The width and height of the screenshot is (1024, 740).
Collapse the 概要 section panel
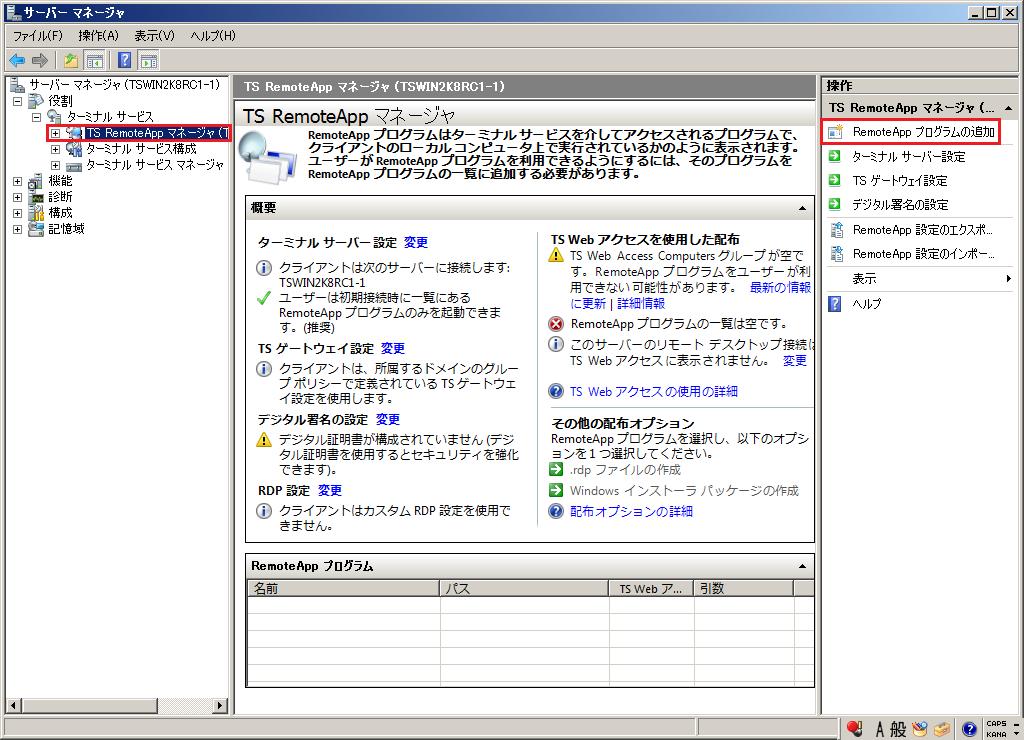click(x=802, y=208)
